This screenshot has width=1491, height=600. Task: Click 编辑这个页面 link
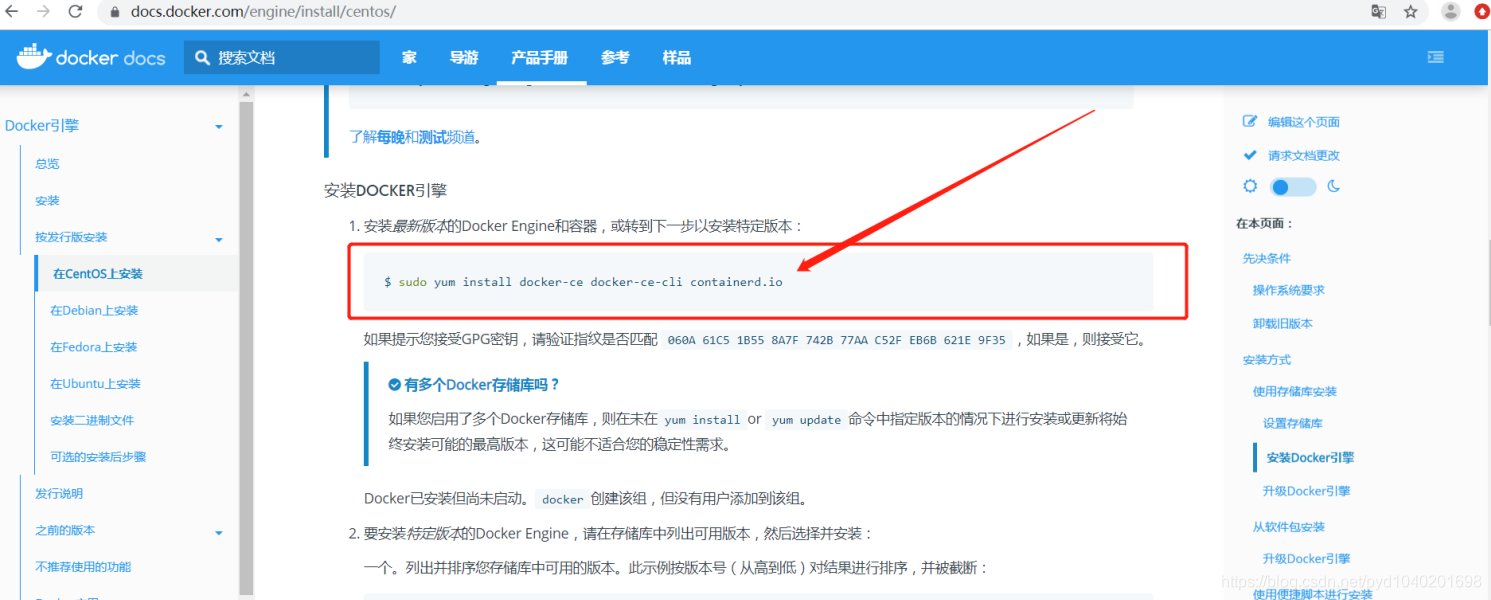(1304, 122)
